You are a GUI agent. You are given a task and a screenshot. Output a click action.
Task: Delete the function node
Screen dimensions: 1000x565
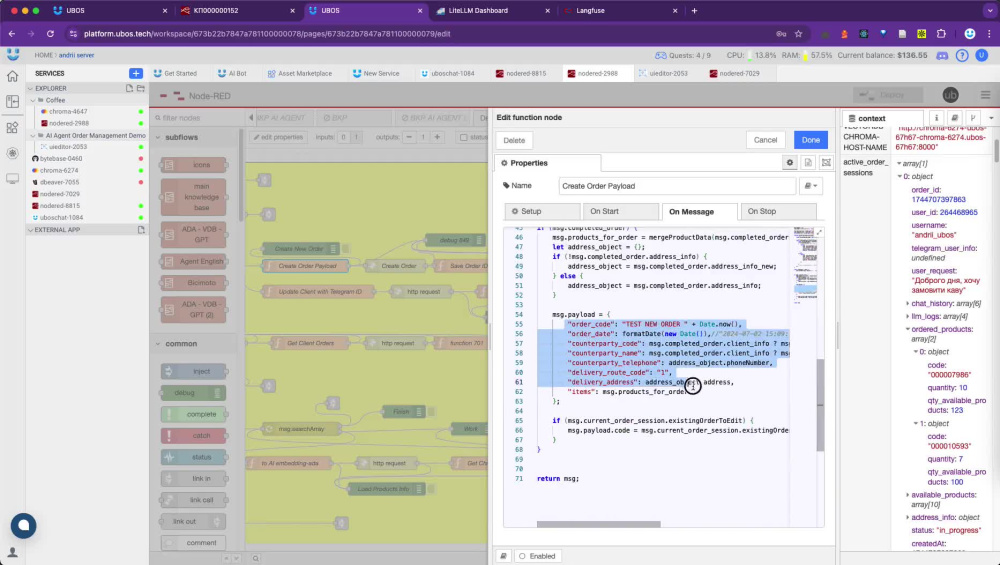514,140
